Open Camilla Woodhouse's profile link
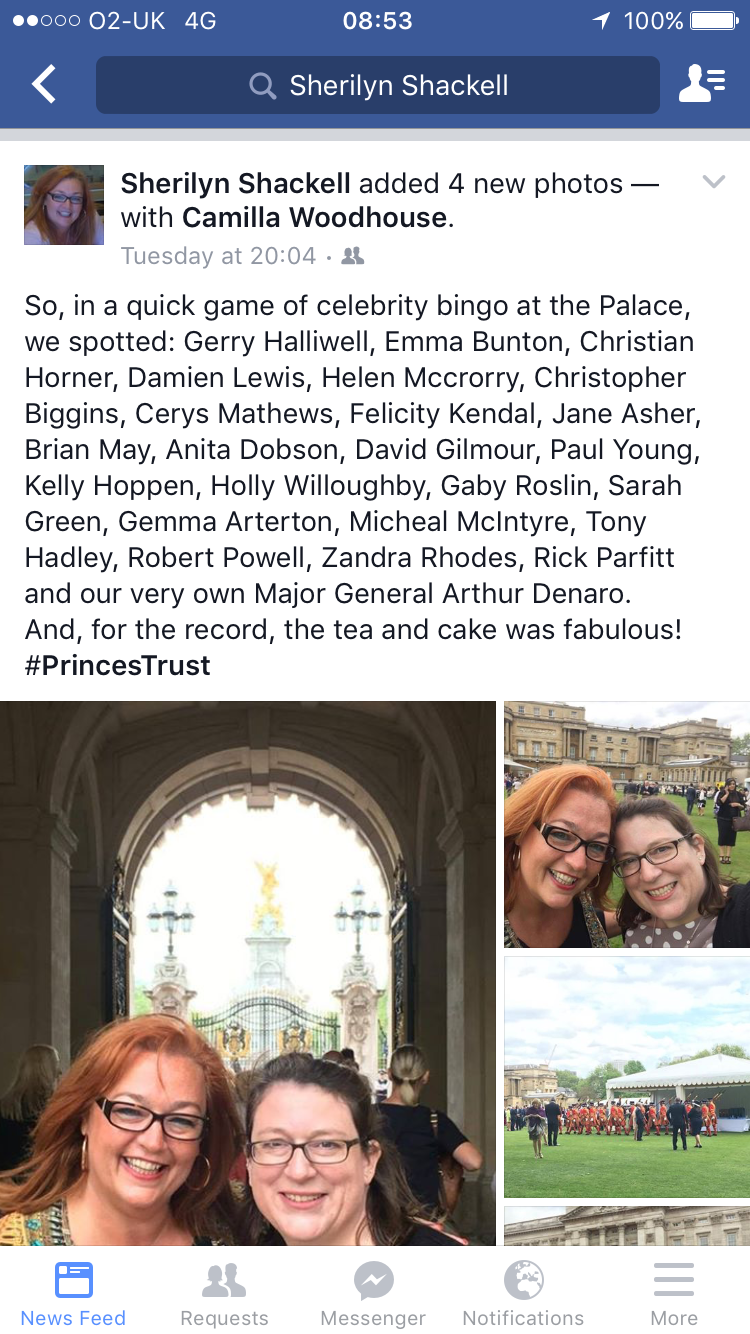The image size is (750, 1334). tap(314, 217)
